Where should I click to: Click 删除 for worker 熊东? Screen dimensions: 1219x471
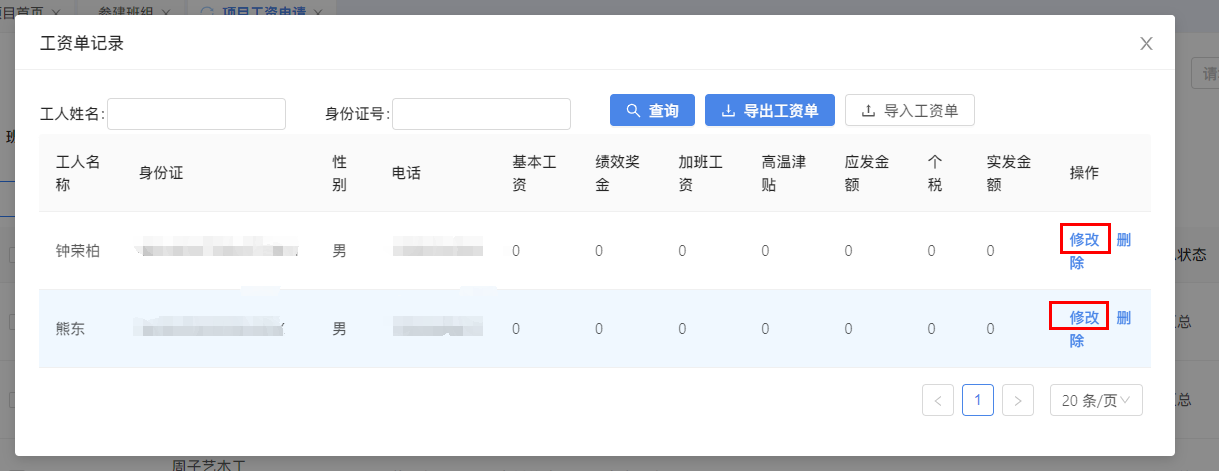1123,317
